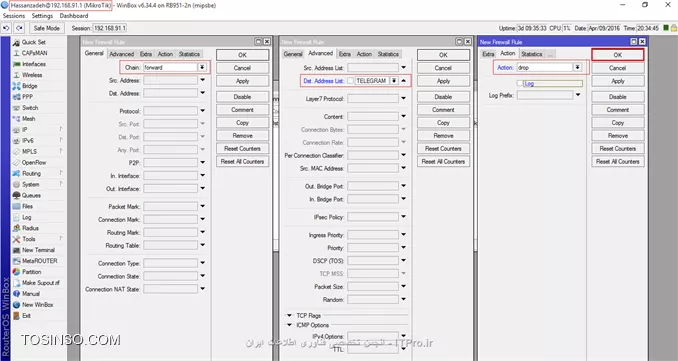Viewport: 678px width, 361px height.
Task: Click OK in right firewall rule window
Action: tap(617, 55)
